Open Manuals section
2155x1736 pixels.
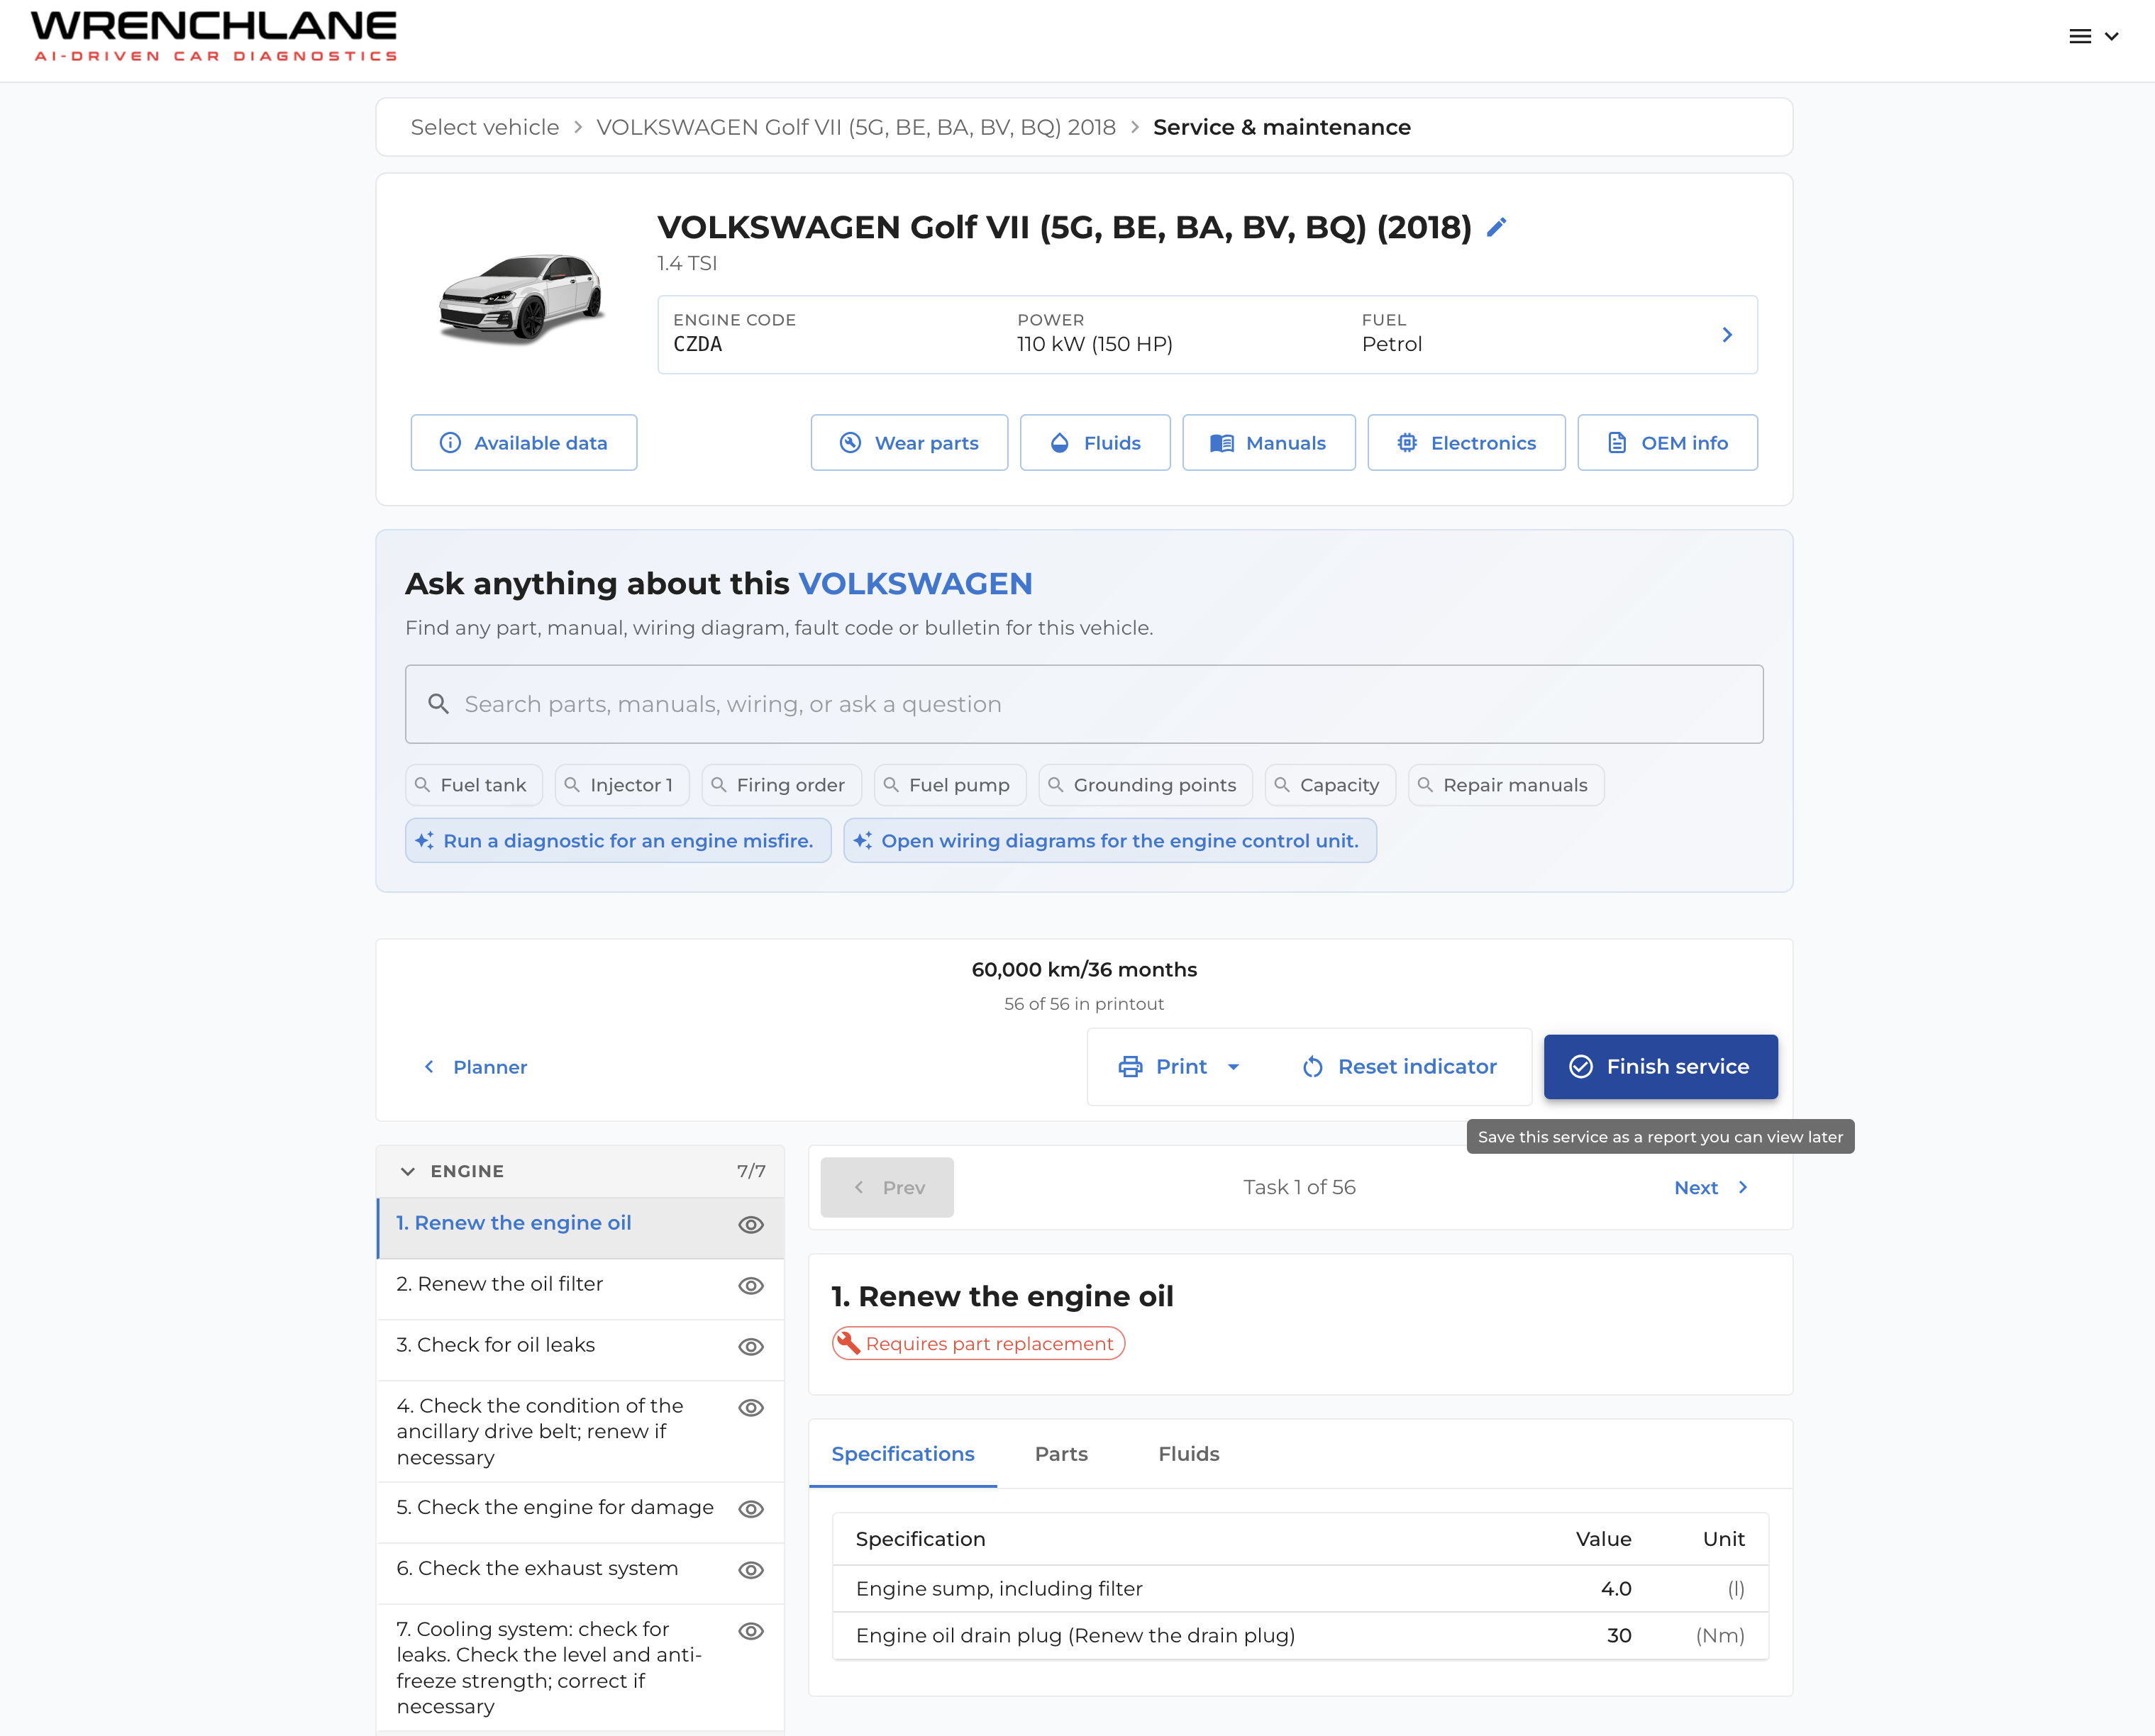tap(1269, 443)
